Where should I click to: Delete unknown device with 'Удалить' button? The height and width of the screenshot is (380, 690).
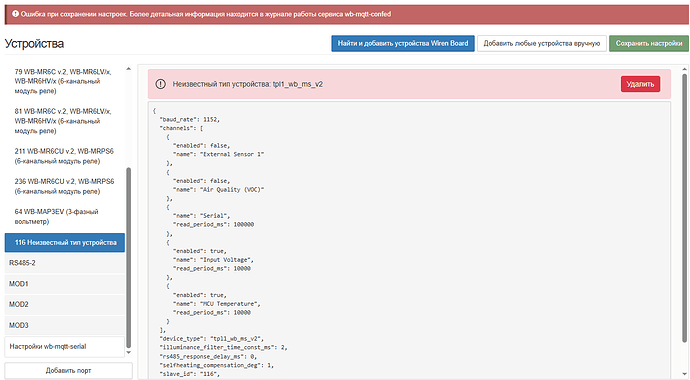(640, 84)
